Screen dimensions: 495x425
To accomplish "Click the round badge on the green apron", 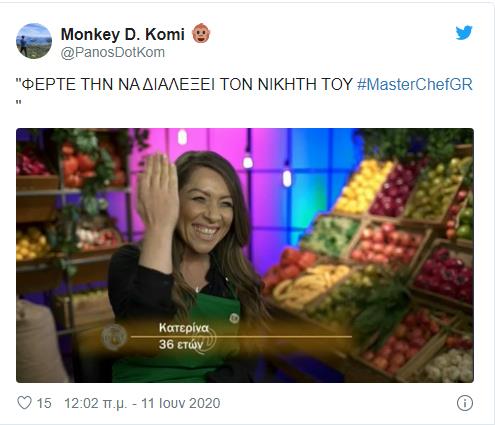I will click(x=234, y=318).
